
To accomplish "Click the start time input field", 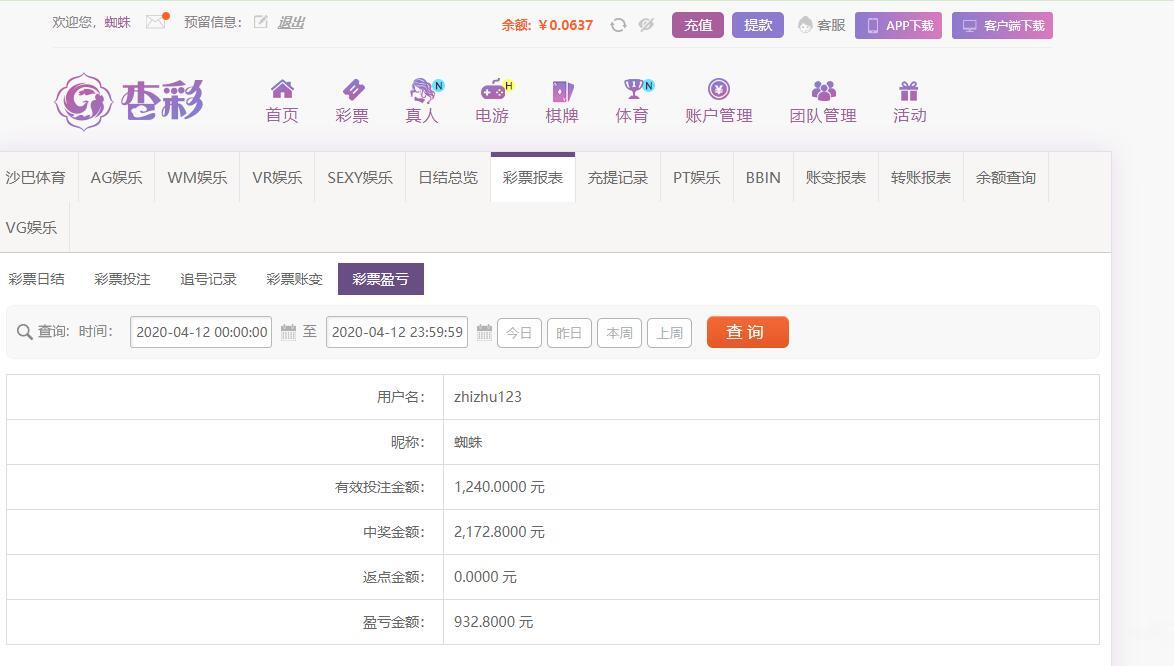I will 201,332.
